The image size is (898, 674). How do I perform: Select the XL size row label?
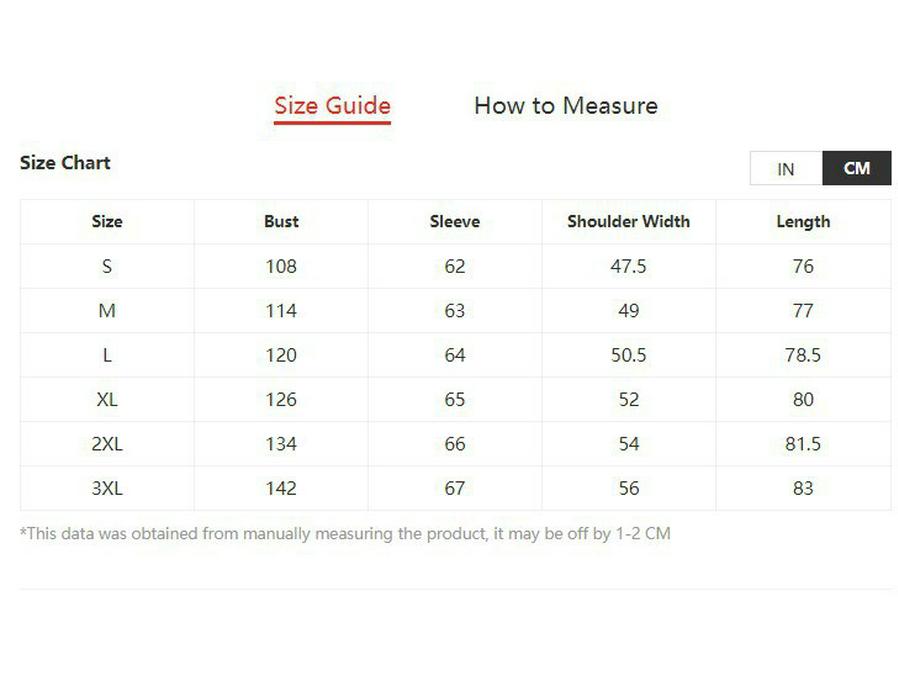(107, 400)
